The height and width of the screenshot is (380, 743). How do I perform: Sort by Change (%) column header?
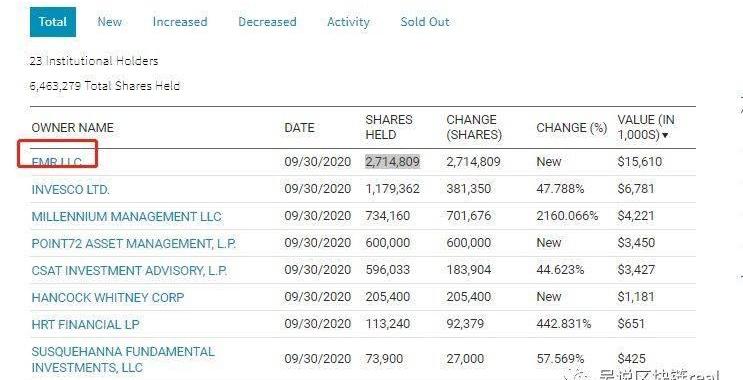coord(571,128)
